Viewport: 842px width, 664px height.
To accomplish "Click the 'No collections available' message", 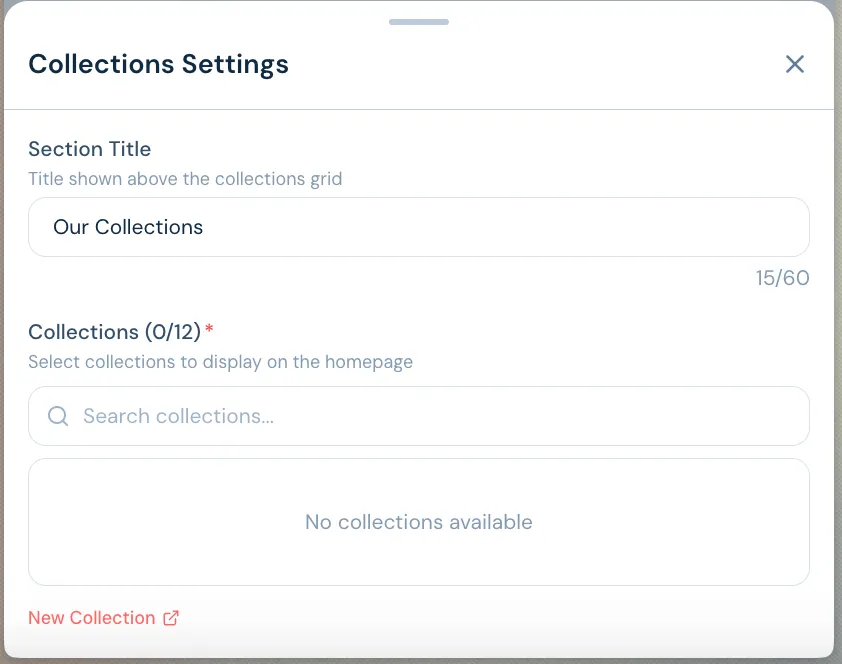I will click(418, 522).
